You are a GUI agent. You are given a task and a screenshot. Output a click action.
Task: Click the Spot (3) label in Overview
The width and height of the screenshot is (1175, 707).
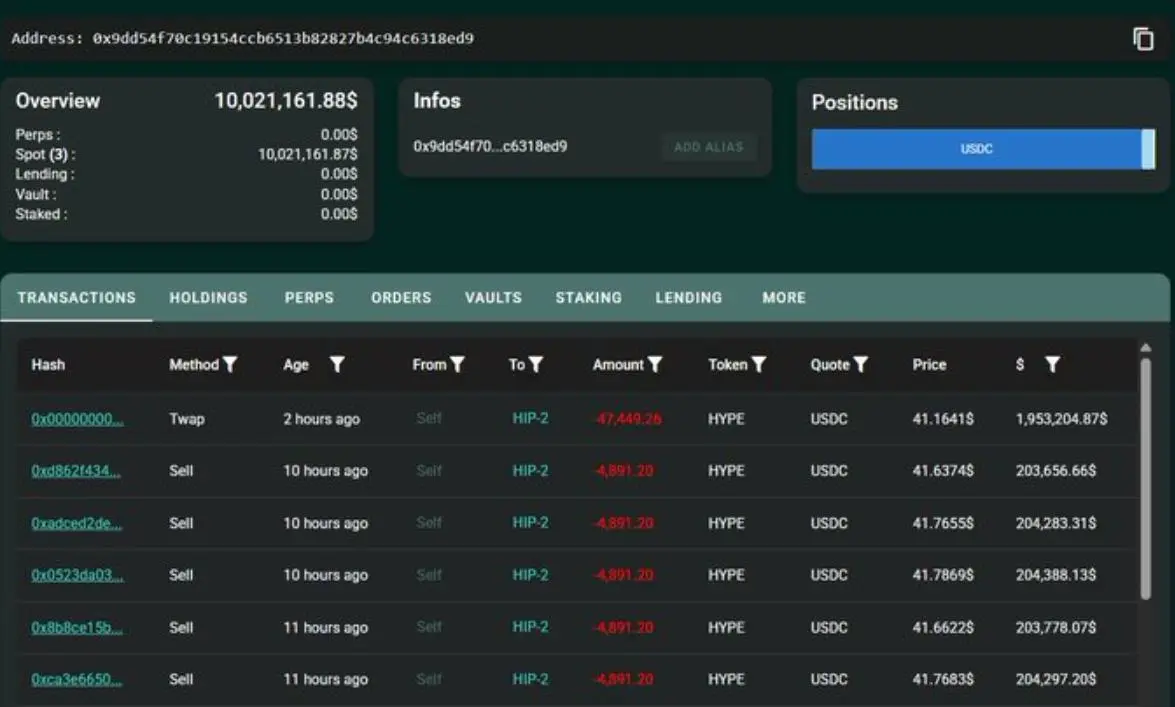[x=45, y=154]
